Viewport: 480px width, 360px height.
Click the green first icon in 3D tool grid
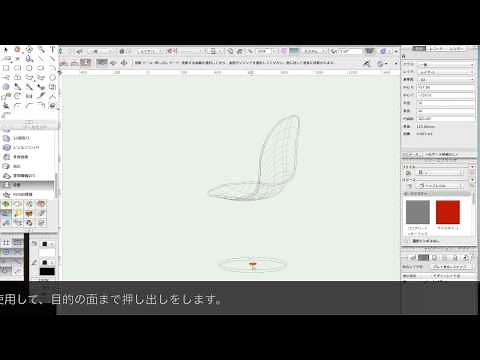click(x=6, y=204)
